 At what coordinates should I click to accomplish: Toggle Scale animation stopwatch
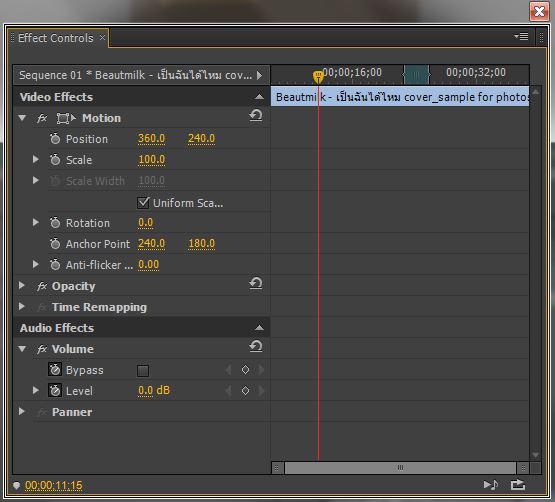click(x=55, y=160)
